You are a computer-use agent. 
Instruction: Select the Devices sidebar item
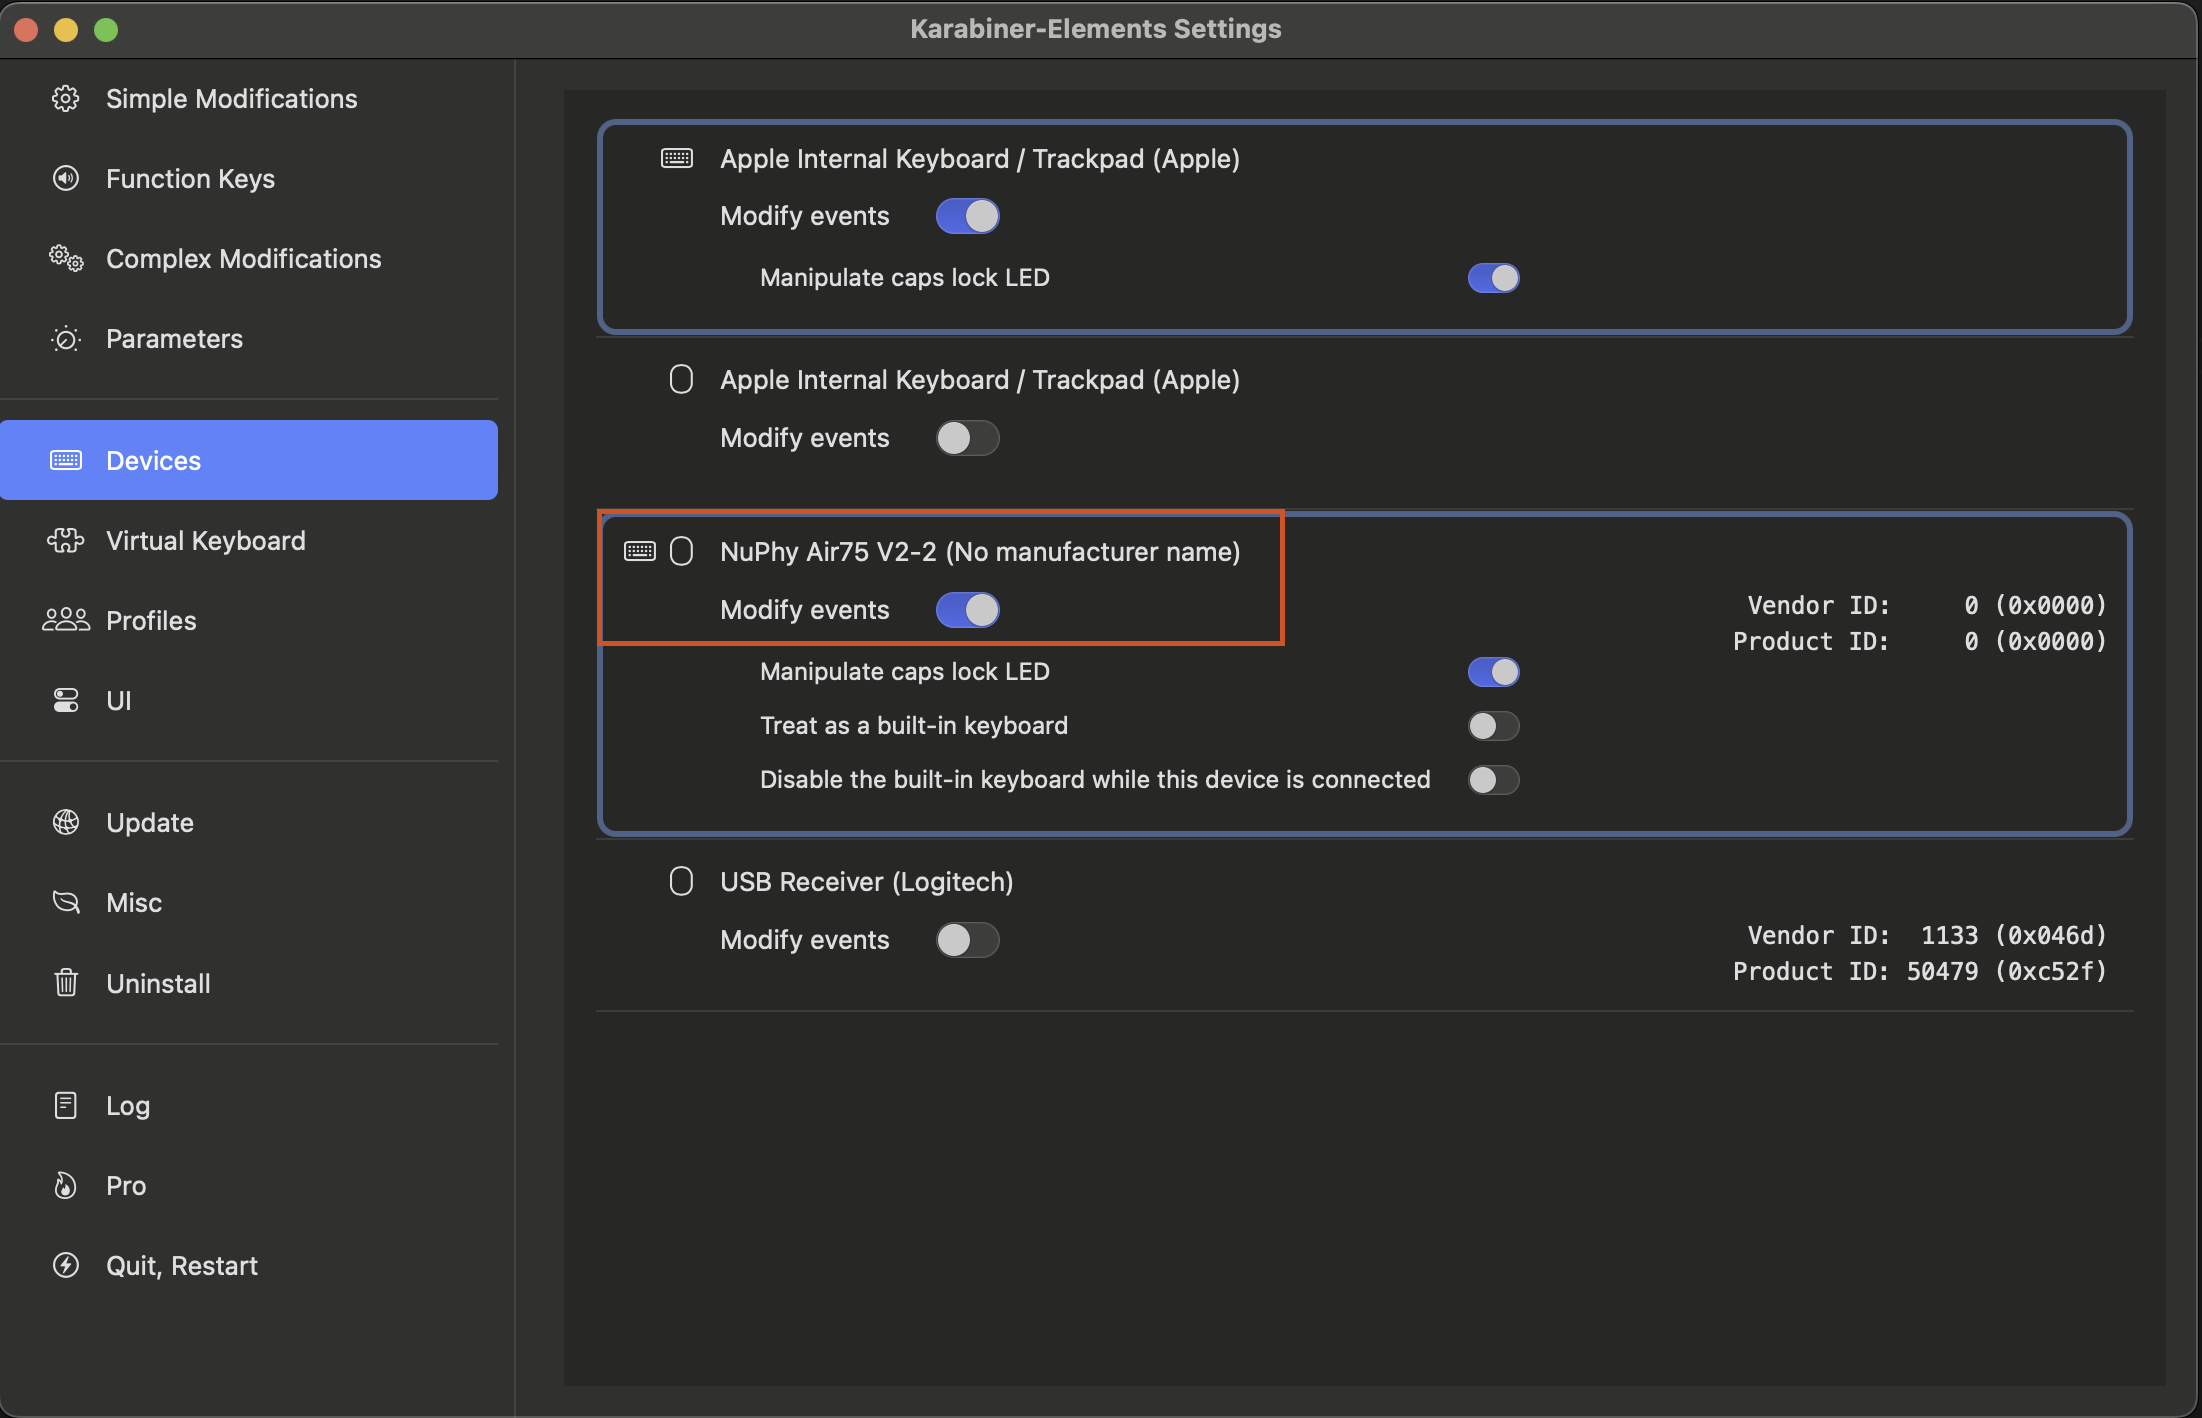[249, 460]
